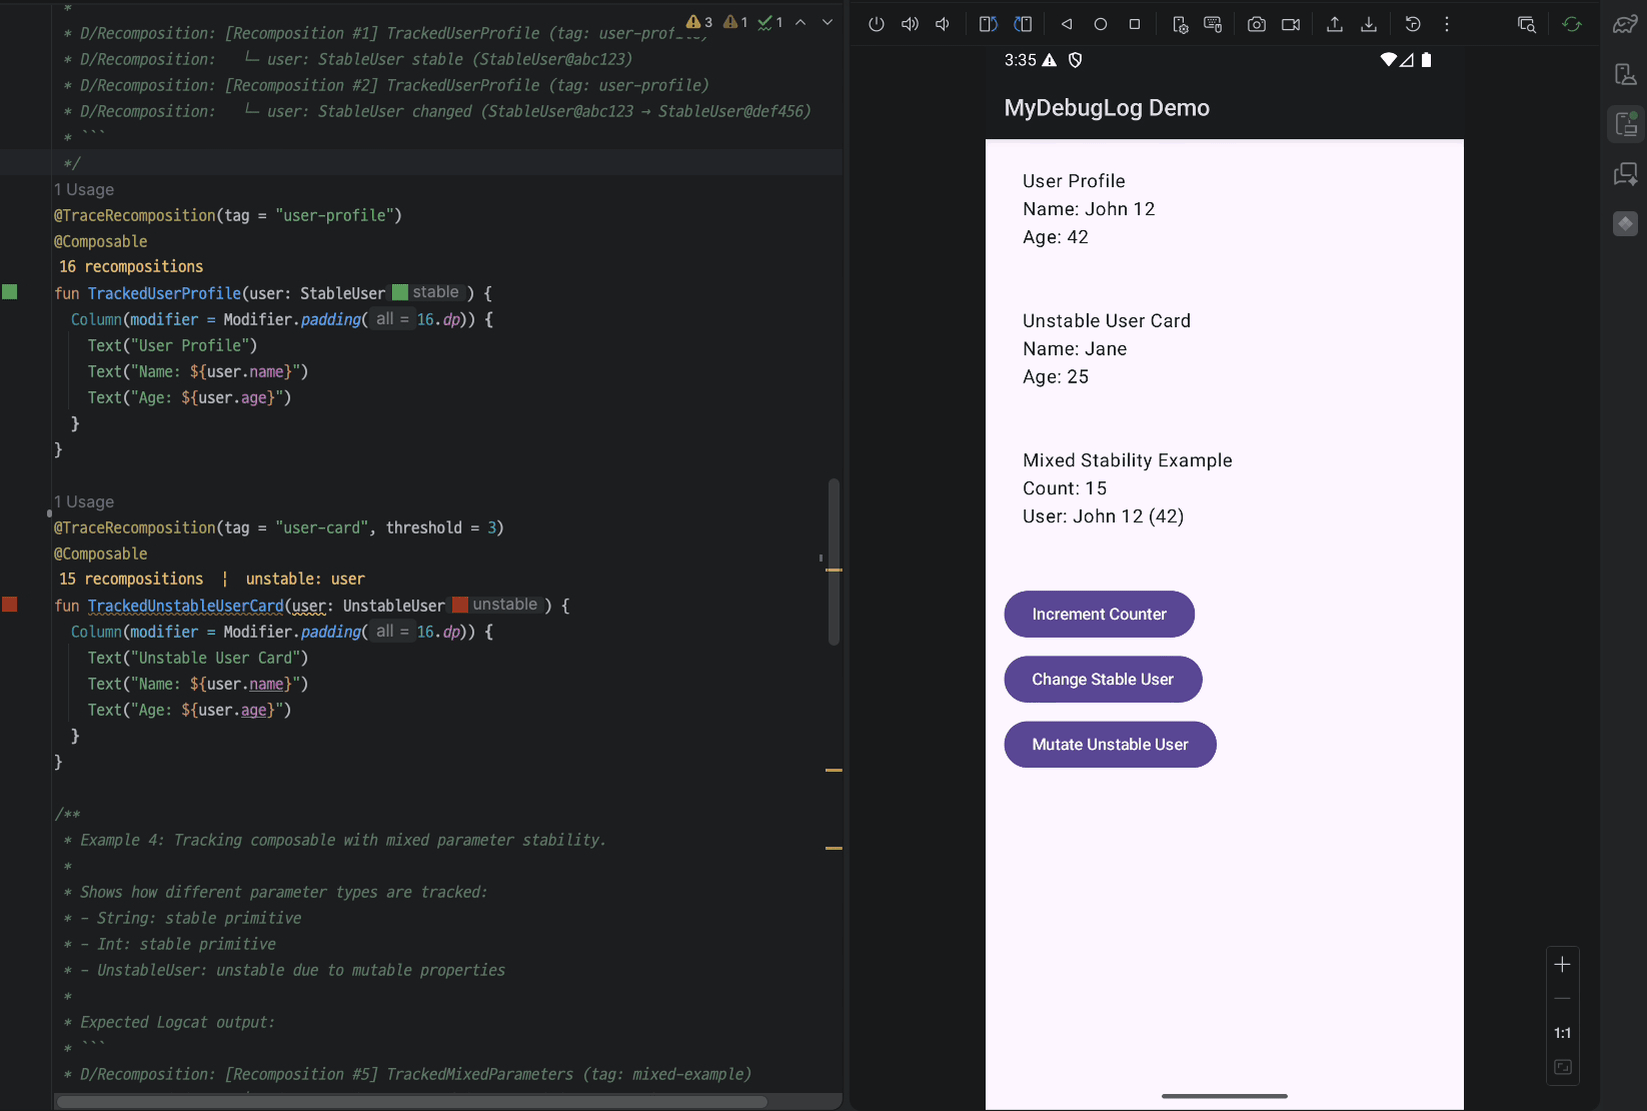The width and height of the screenshot is (1647, 1111).
Task: Click '16 recompositions' code lens
Action: 131,266
